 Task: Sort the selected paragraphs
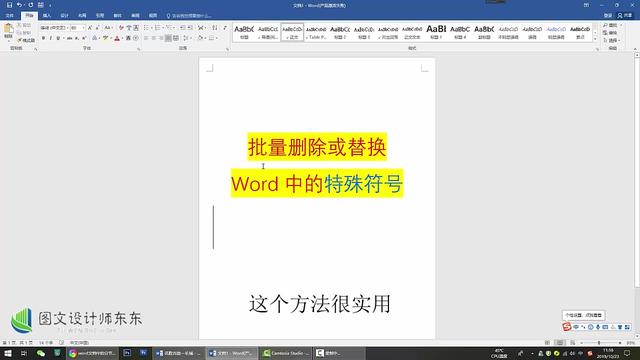click(215, 28)
